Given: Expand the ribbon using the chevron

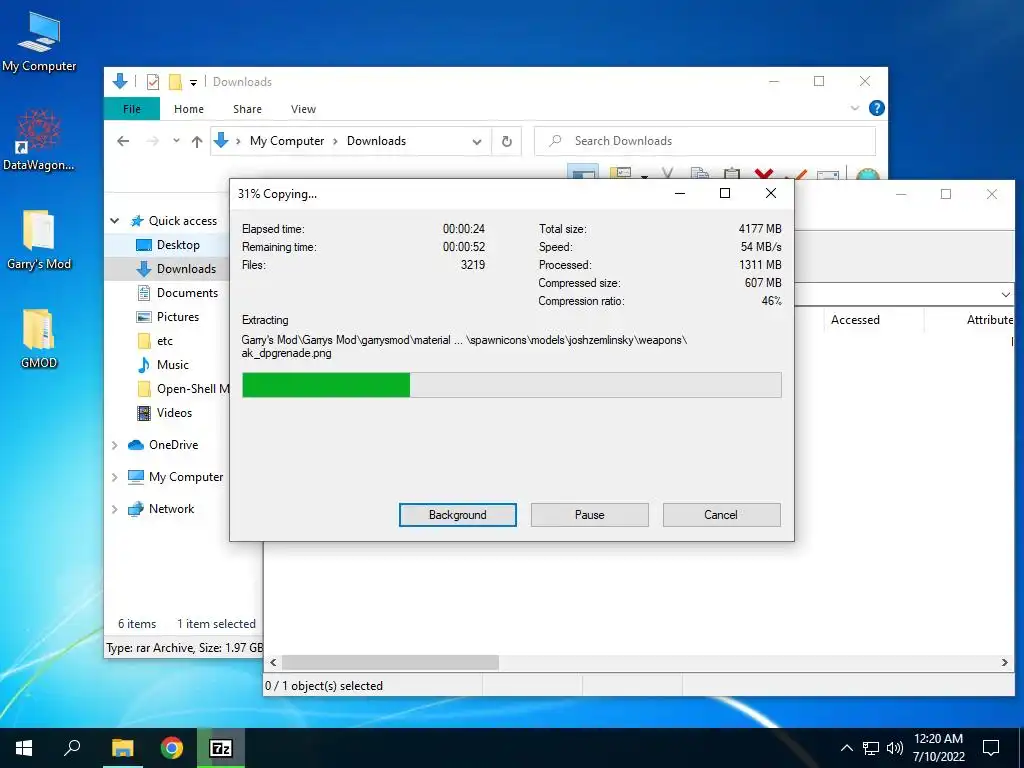Looking at the screenshot, I should pyautogui.click(x=854, y=108).
